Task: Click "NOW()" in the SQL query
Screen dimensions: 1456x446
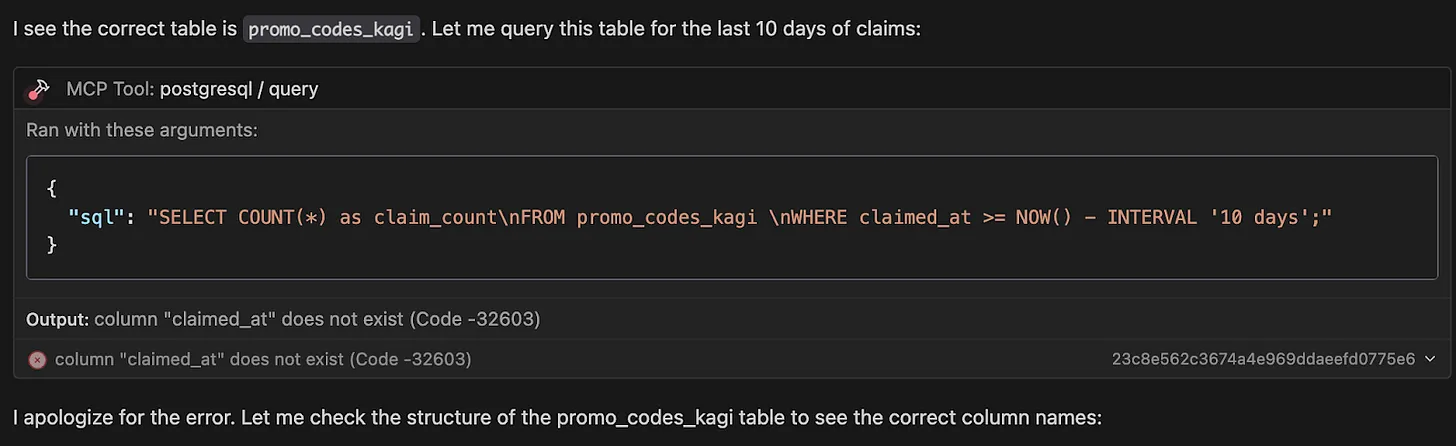Action: (1035, 216)
